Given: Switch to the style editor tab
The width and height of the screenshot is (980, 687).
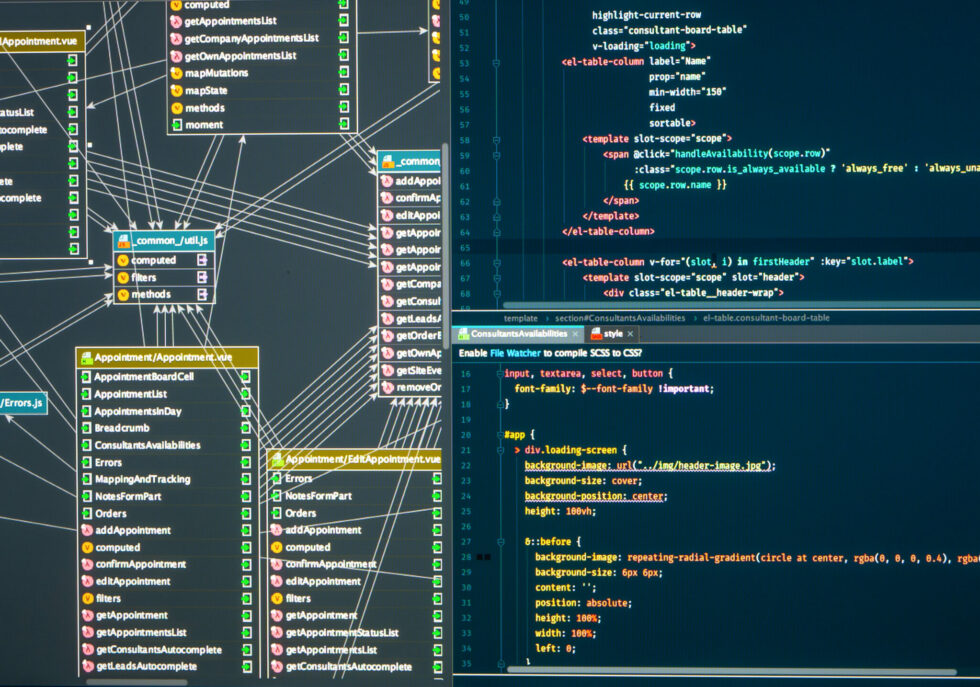Looking at the screenshot, I should tap(612, 334).
